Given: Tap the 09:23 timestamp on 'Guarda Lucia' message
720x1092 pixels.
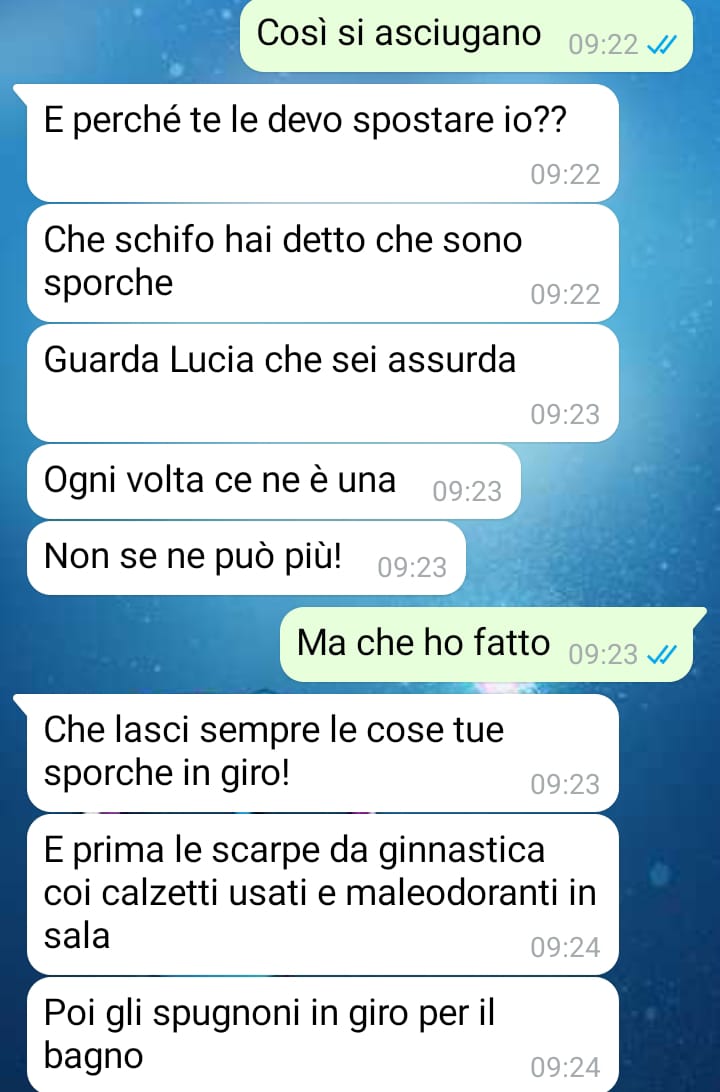Looking at the screenshot, I should (x=565, y=414).
